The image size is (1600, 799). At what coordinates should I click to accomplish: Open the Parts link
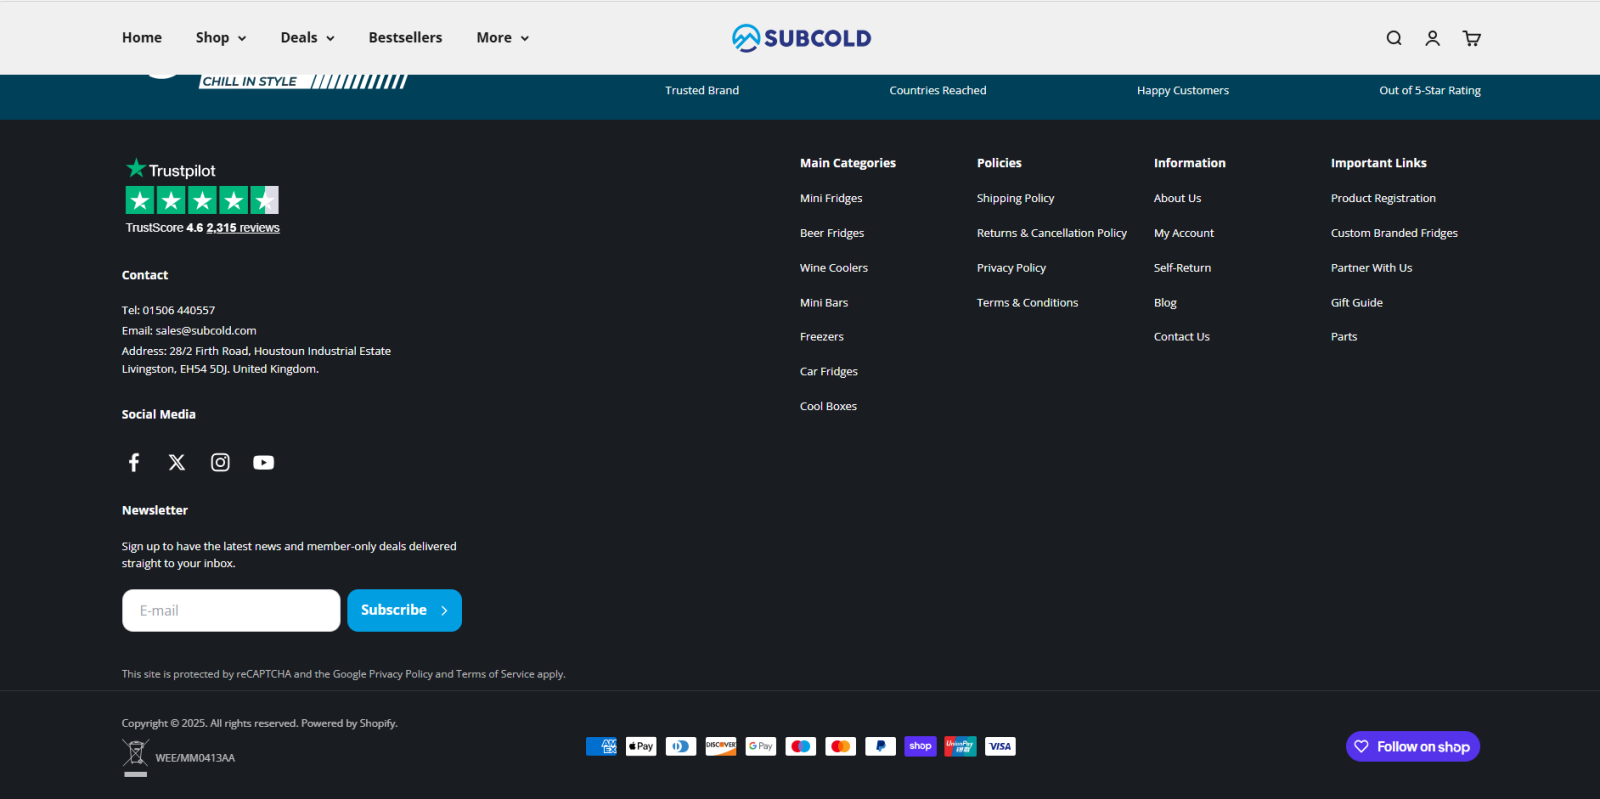[1344, 337]
